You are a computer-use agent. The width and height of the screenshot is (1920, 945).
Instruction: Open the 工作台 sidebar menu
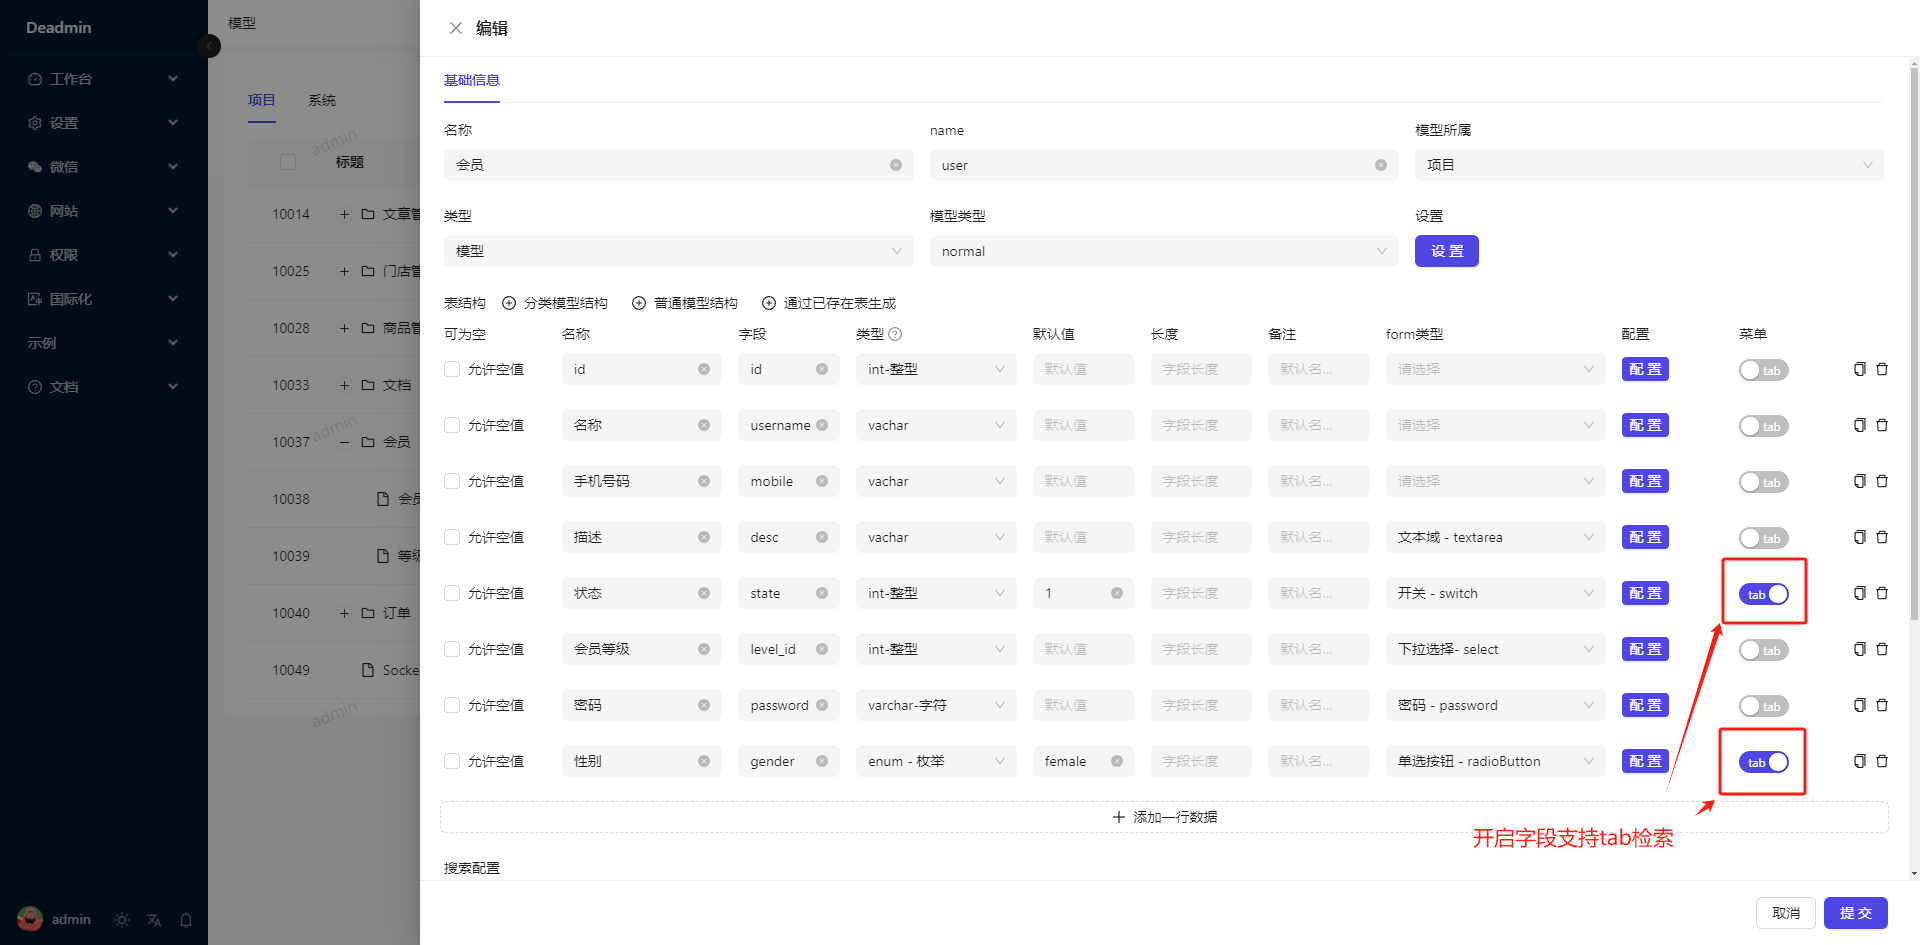[103, 79]
